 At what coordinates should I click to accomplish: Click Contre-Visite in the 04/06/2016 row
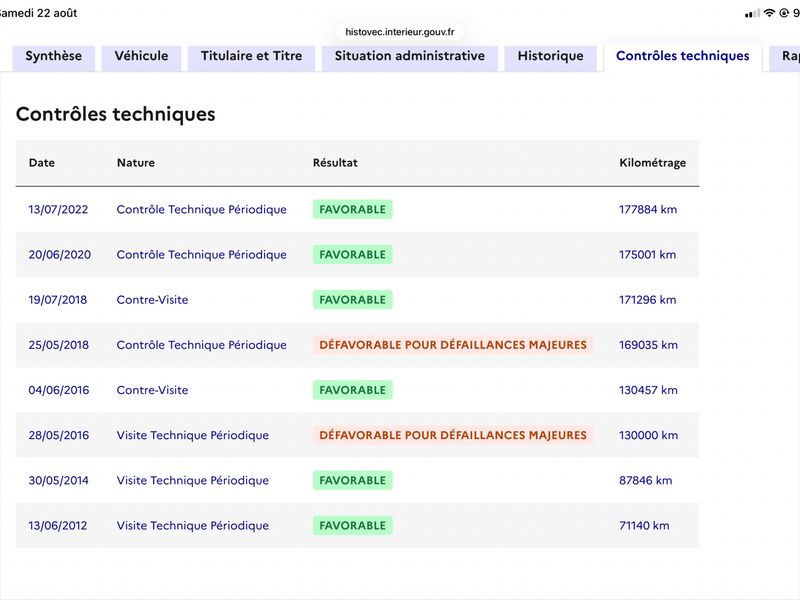click(x=153, y=390)
